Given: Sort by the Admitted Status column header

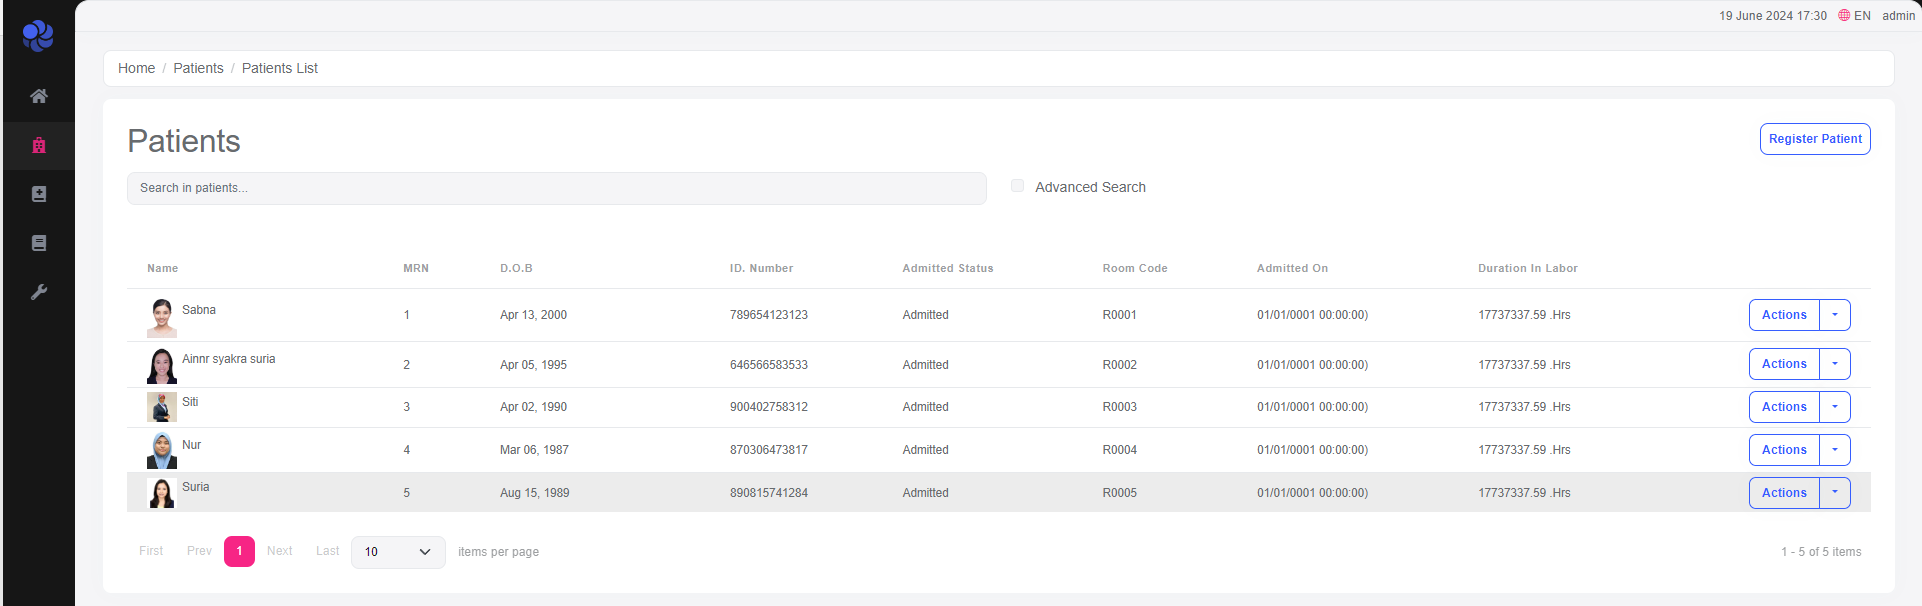Looking at the screenshot, I should pos(947,268).
